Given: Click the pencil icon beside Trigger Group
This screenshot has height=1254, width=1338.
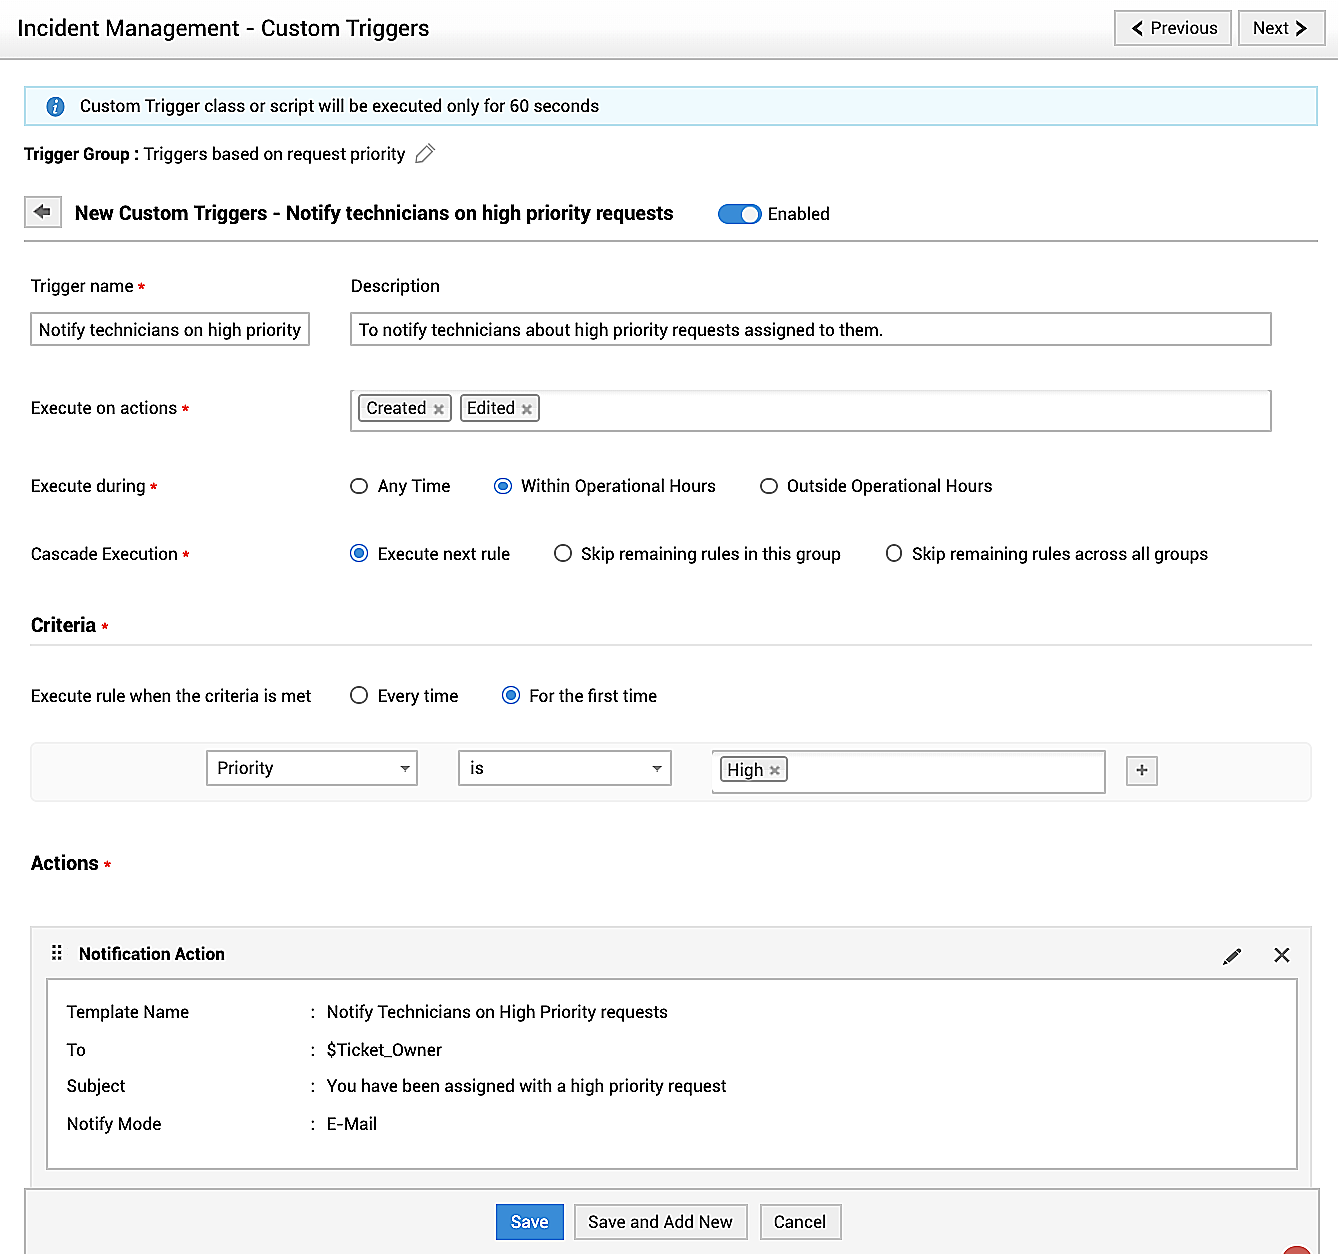Looking at the screenshot, I should pos(425,154).
